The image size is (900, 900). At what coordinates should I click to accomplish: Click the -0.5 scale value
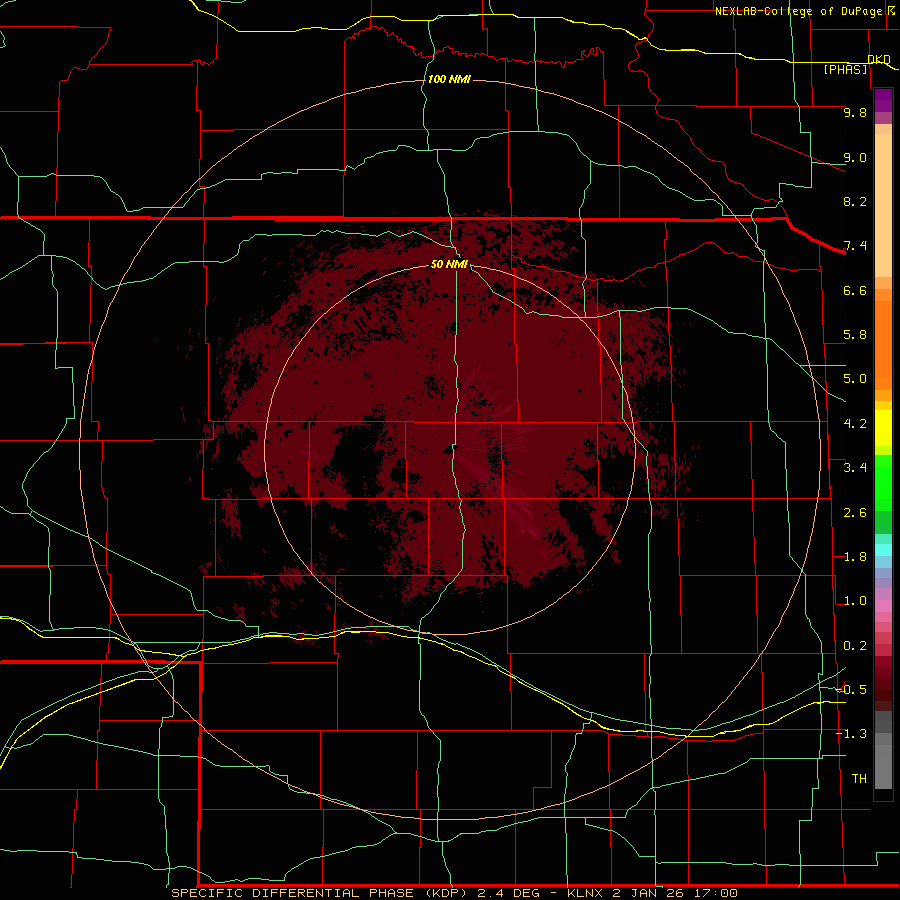pyautogui.click(x=851, y=690)
